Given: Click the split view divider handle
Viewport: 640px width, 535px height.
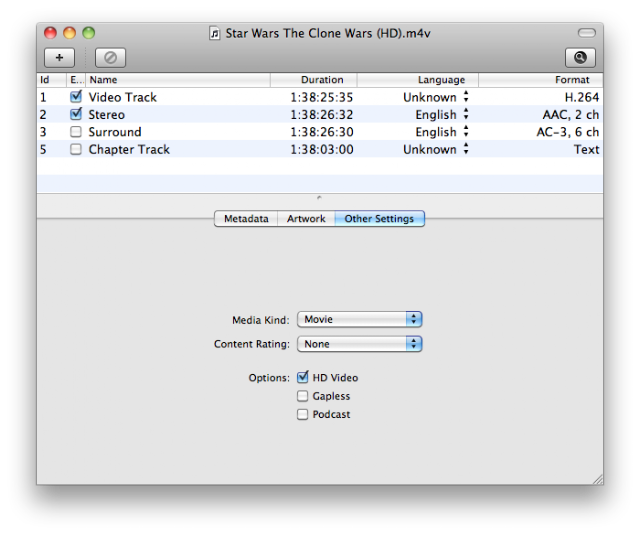Looking at the screenshot, I should click(x=319, y=198).
